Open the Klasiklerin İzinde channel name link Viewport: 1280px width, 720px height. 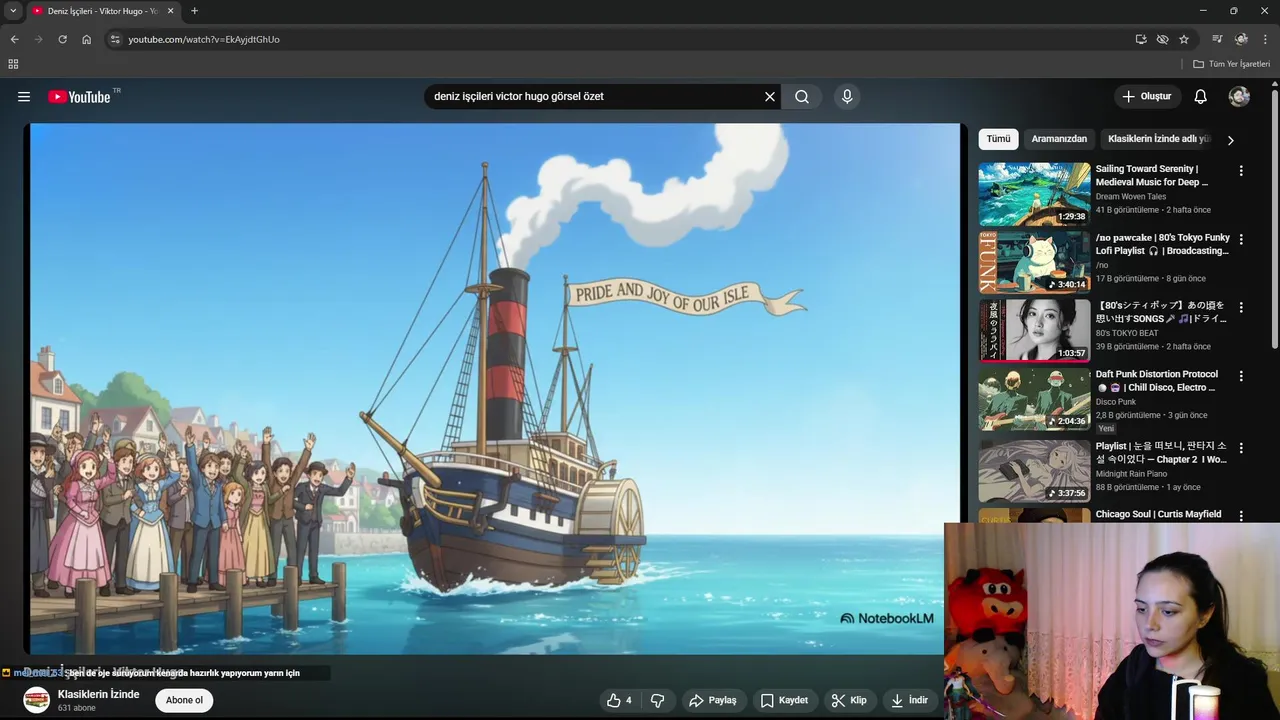click(98, 694)
